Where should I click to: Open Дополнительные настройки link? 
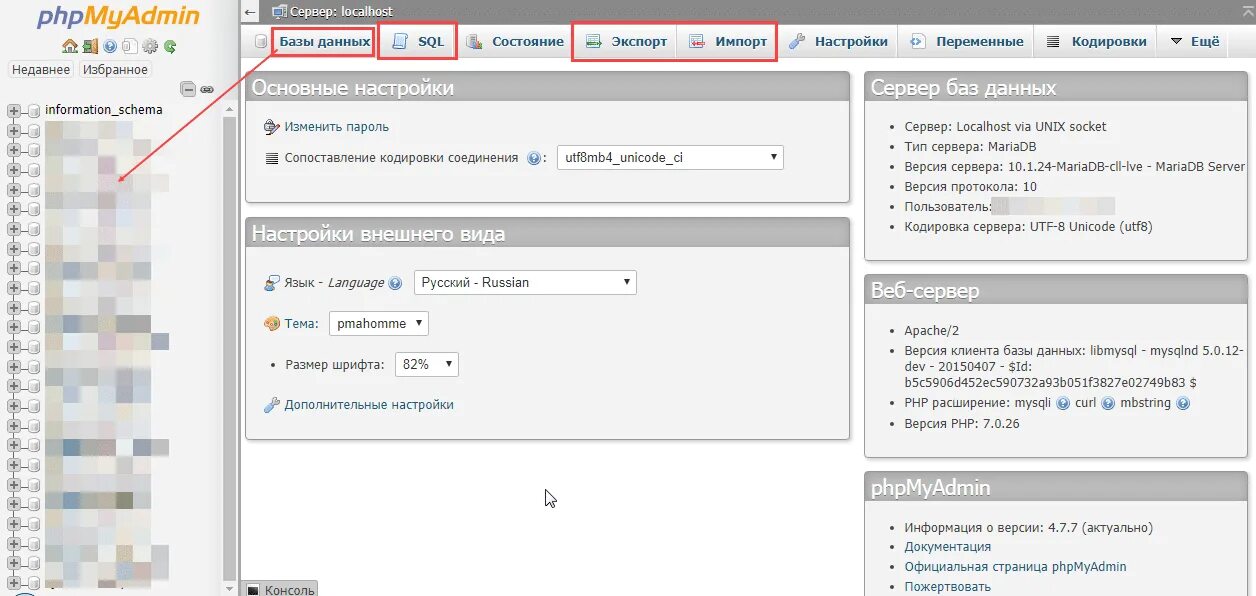[x=369, y=405]
